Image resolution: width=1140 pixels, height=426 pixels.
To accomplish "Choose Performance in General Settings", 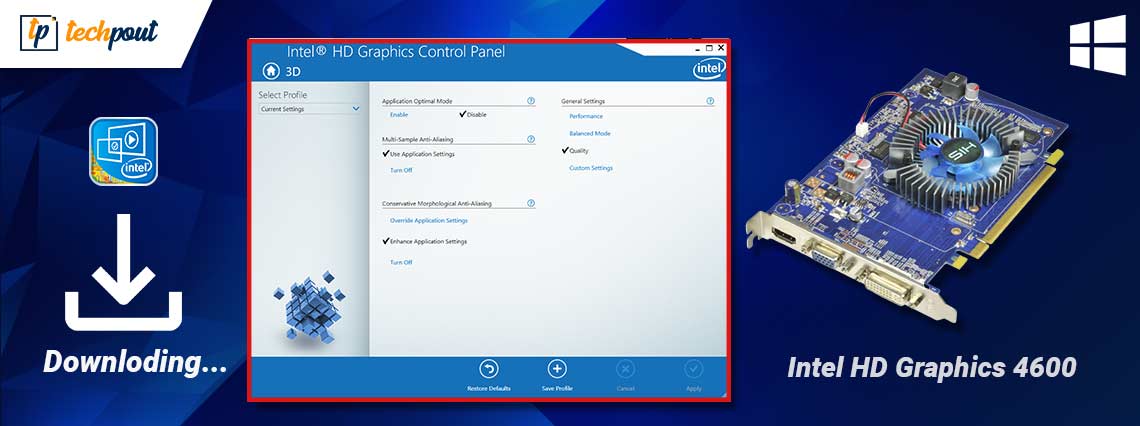I will pyautogui.click(x=586, y=116).
